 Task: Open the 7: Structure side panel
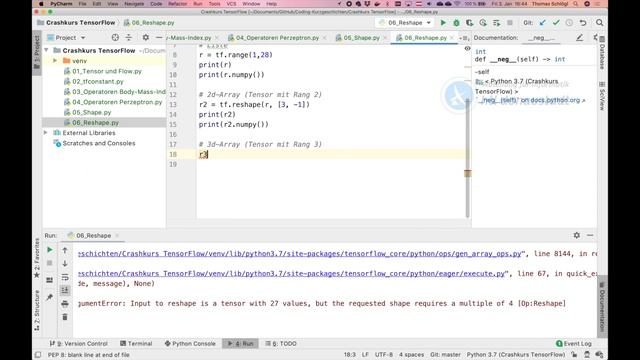(37, 310)
